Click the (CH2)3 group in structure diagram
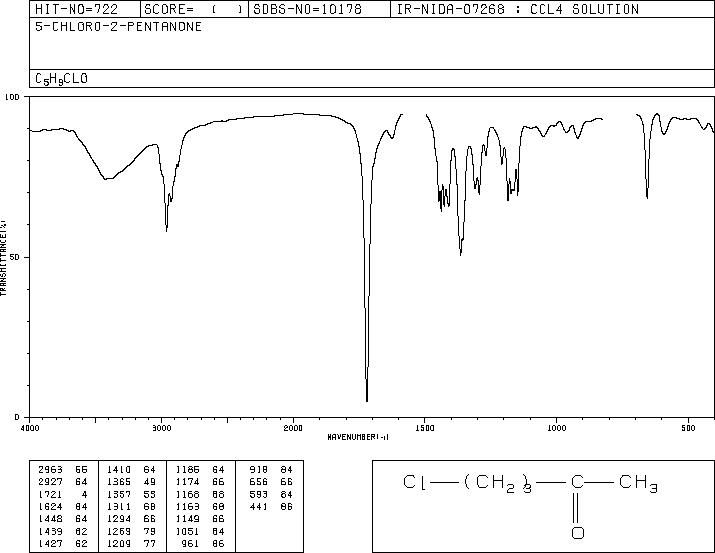715x553 pixels. pyautogui.click(x=498, y=484)
